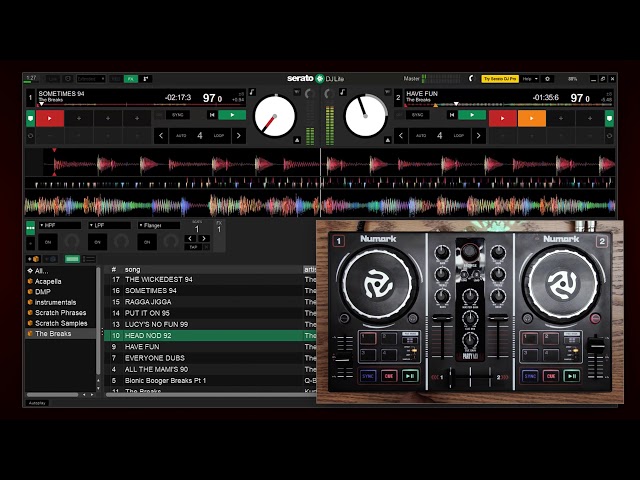Click the REC button in top toolbar
The width and height of the screenshot is (640, 480).
click(x=116, y=79)
